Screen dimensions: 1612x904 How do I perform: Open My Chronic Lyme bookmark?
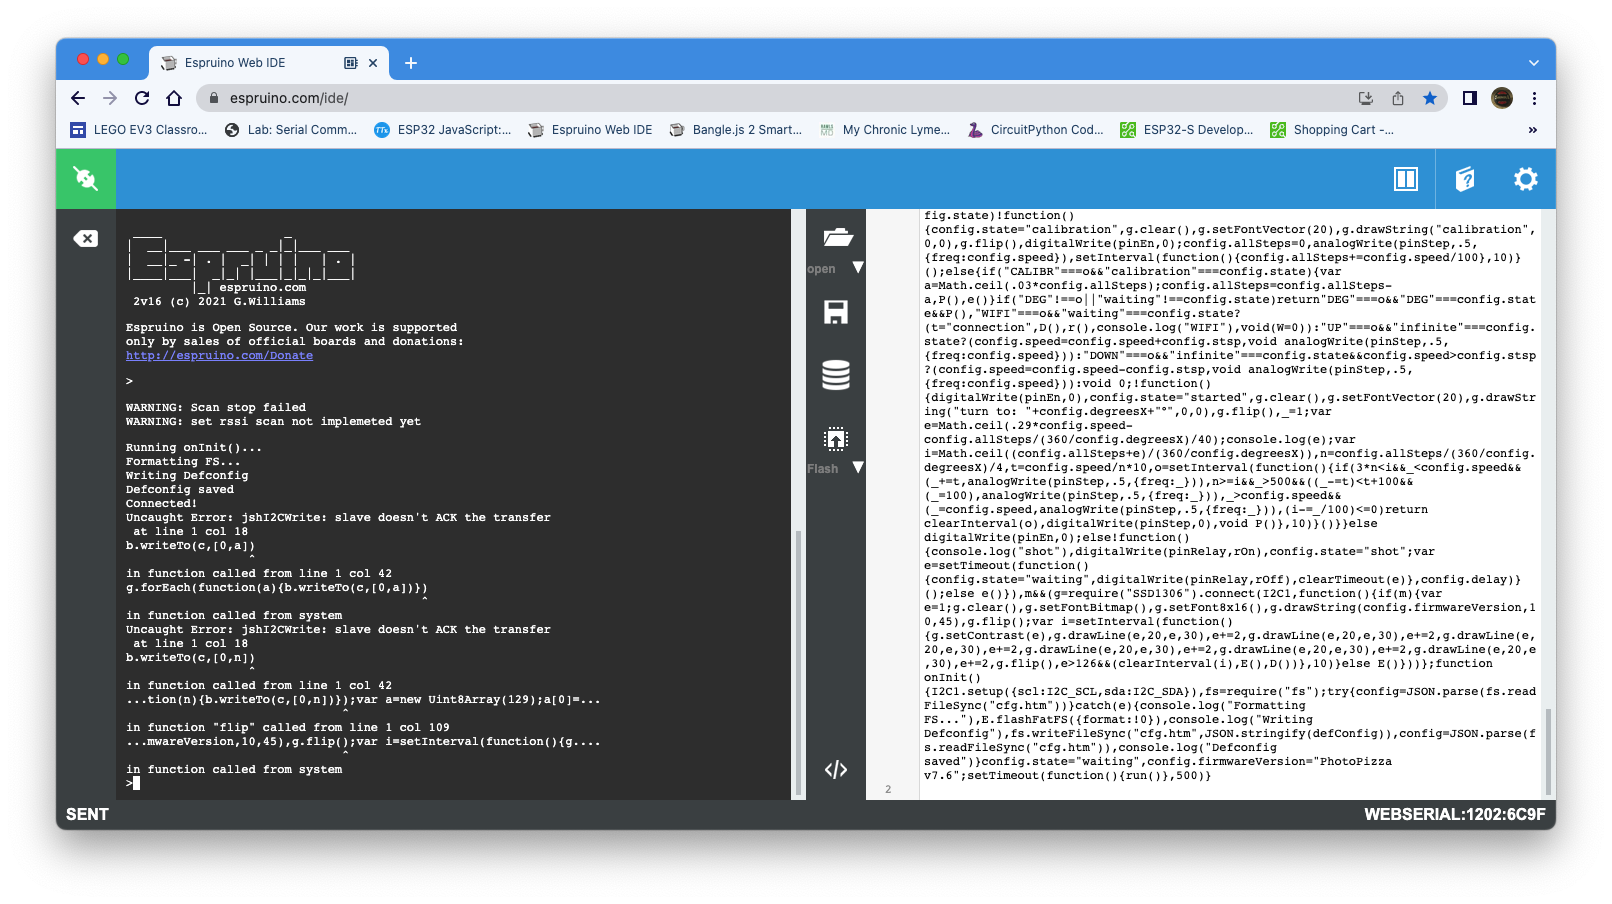(x=885, y=130)
